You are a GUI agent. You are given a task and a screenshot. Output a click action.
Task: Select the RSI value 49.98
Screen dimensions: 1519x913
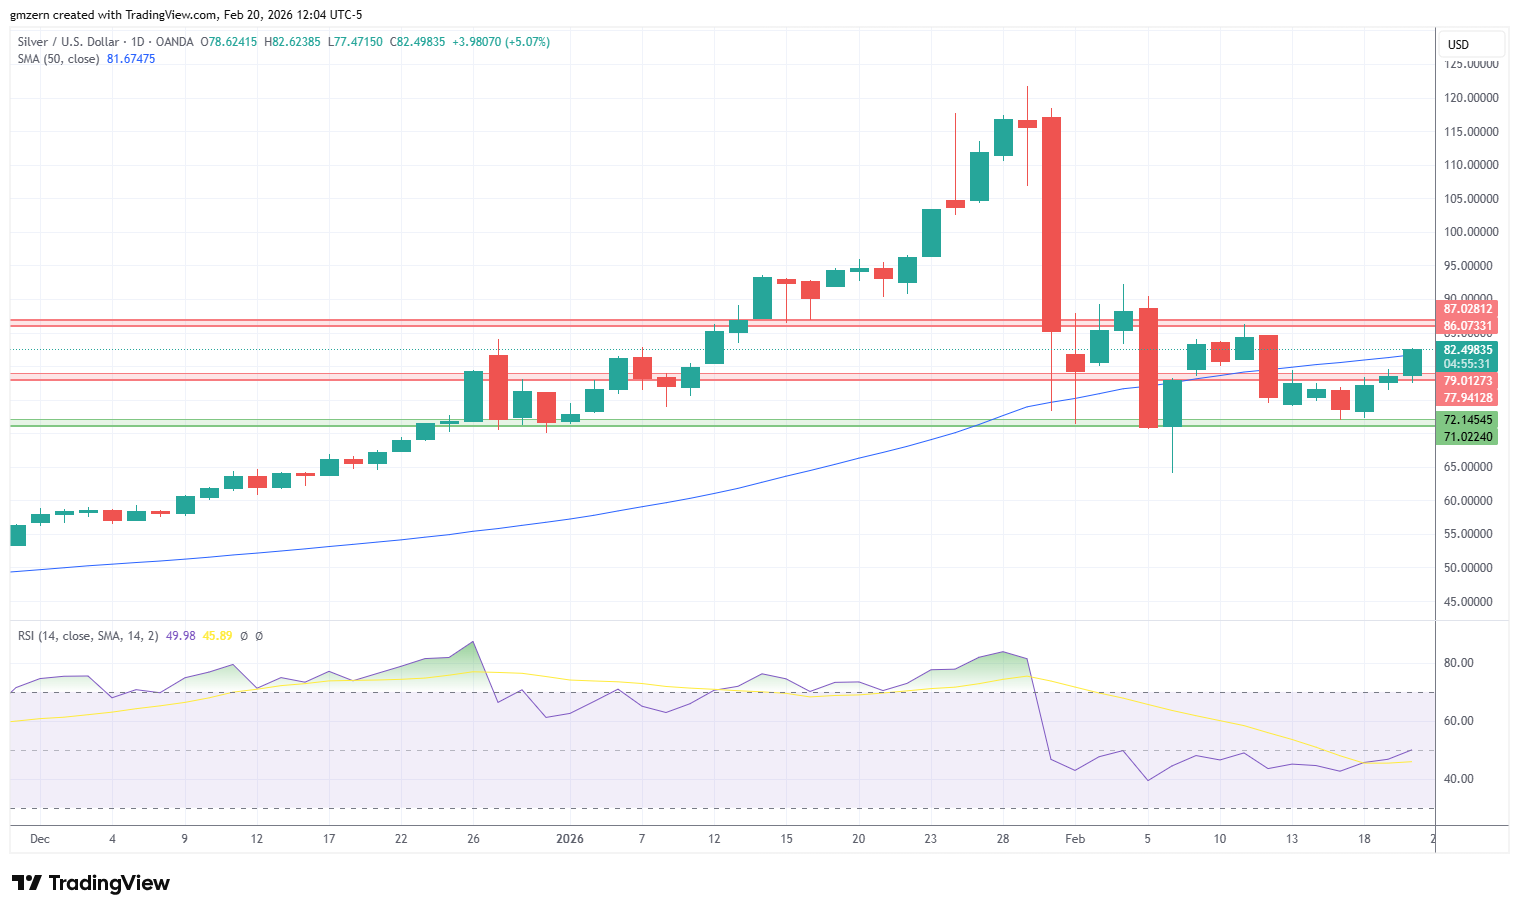pos(180,636)
